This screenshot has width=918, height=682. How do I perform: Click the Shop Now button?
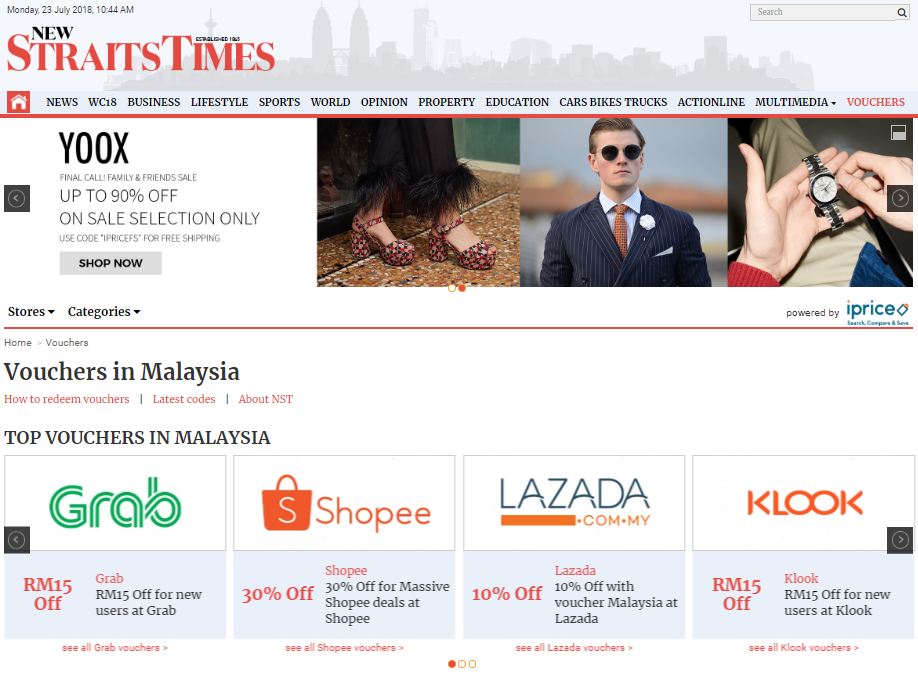[x=111, y=263]
